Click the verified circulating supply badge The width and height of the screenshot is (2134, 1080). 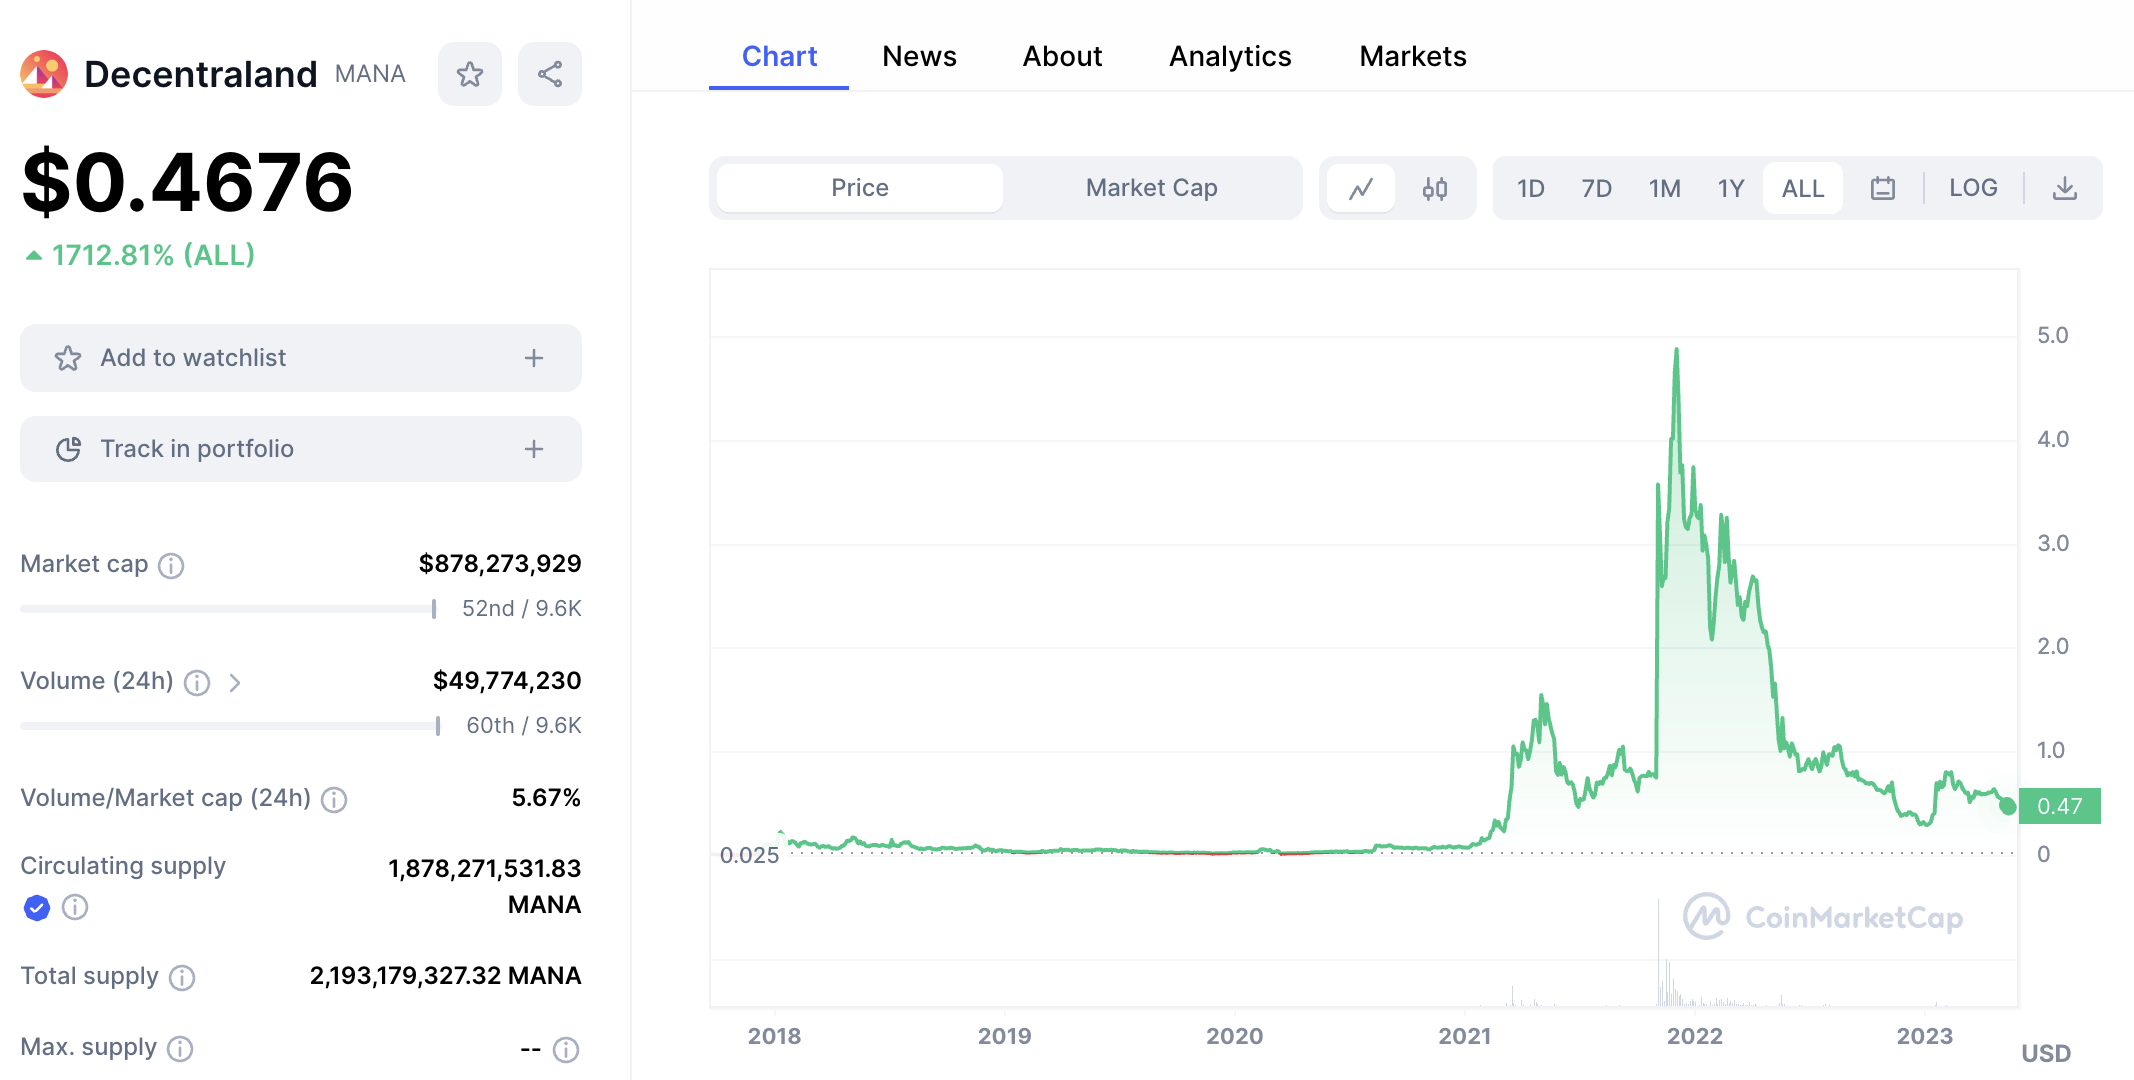pos(37,908)
